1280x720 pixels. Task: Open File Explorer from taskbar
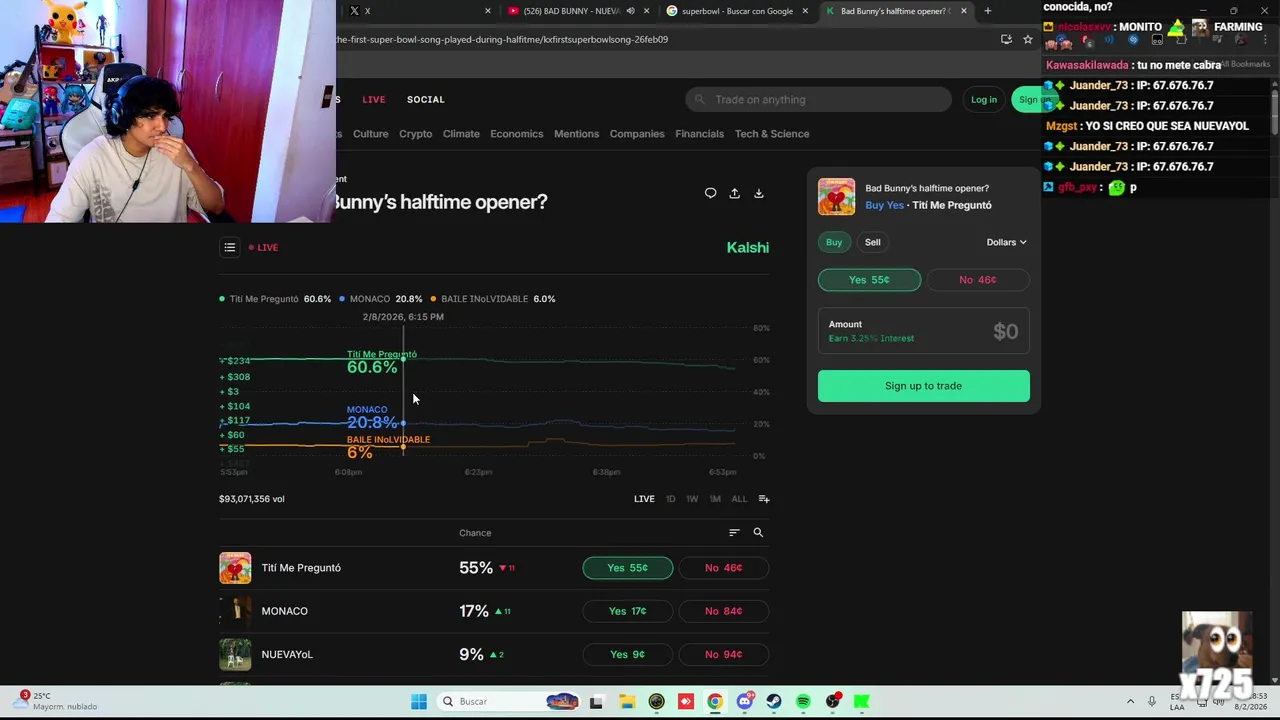pos(626,701)
